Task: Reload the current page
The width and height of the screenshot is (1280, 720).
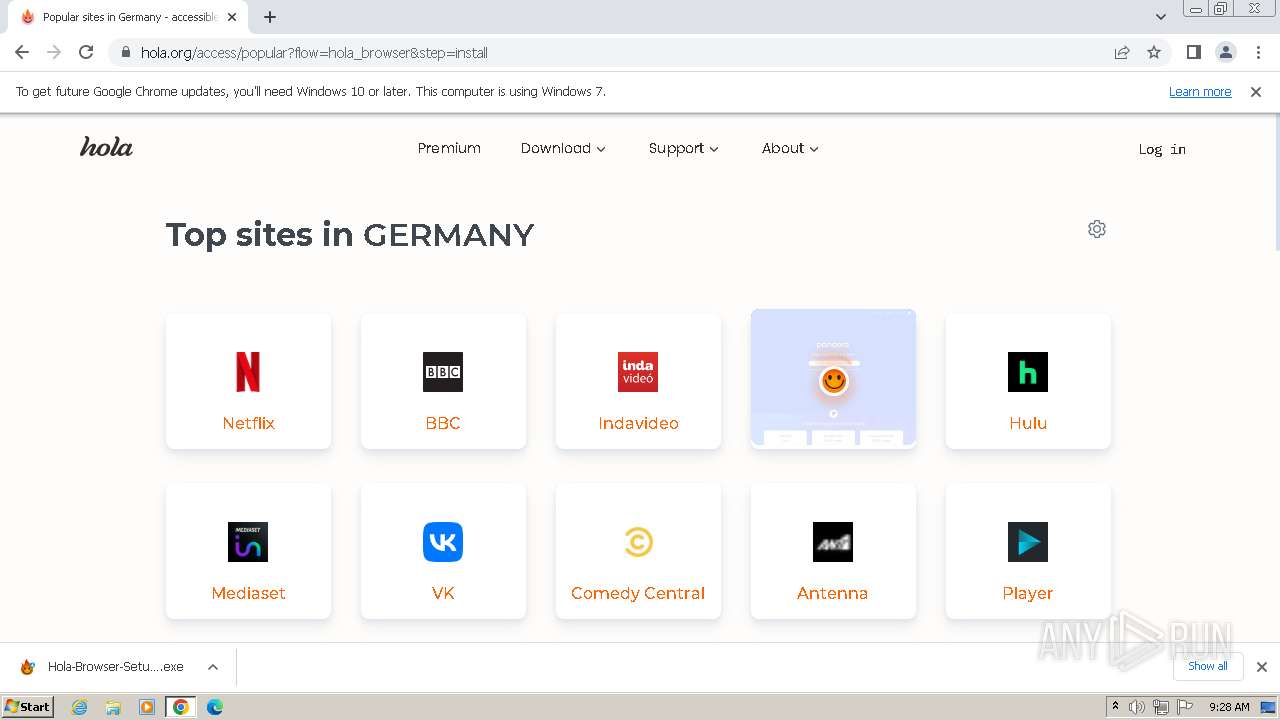Action: (x=86, y=52)
